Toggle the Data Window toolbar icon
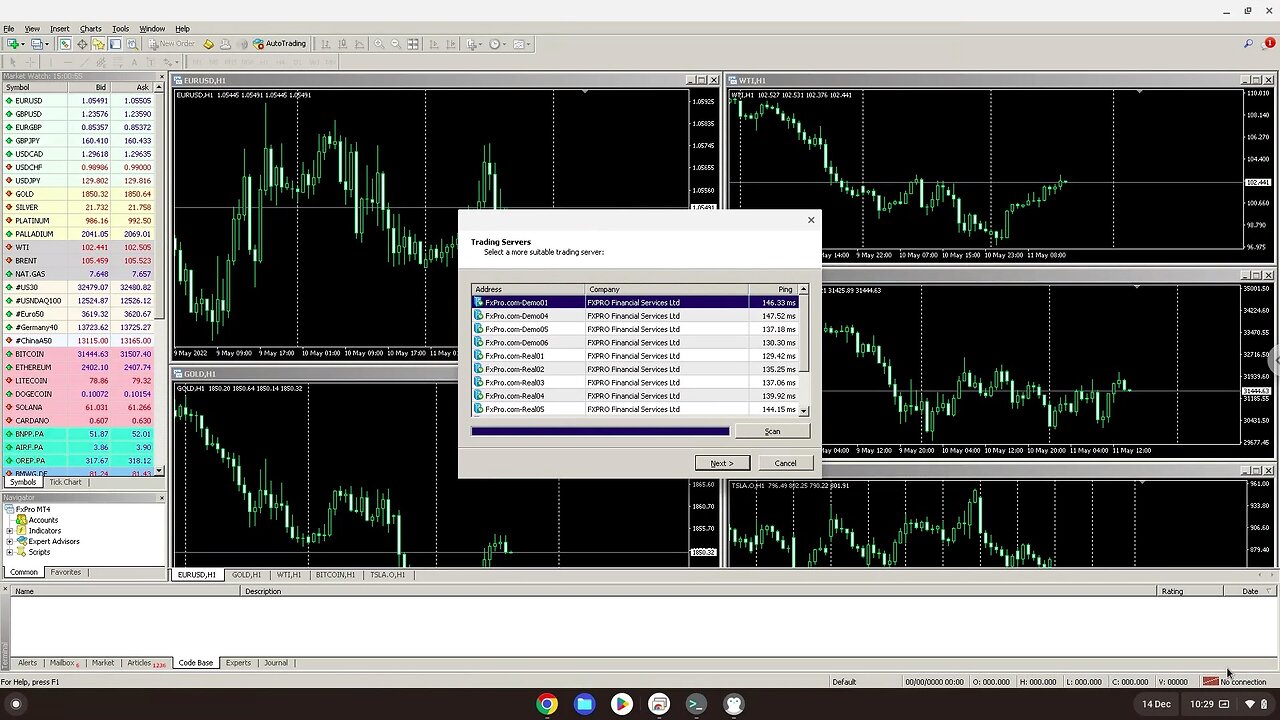This screenshot has width=1280, height=720. [82, 44]
